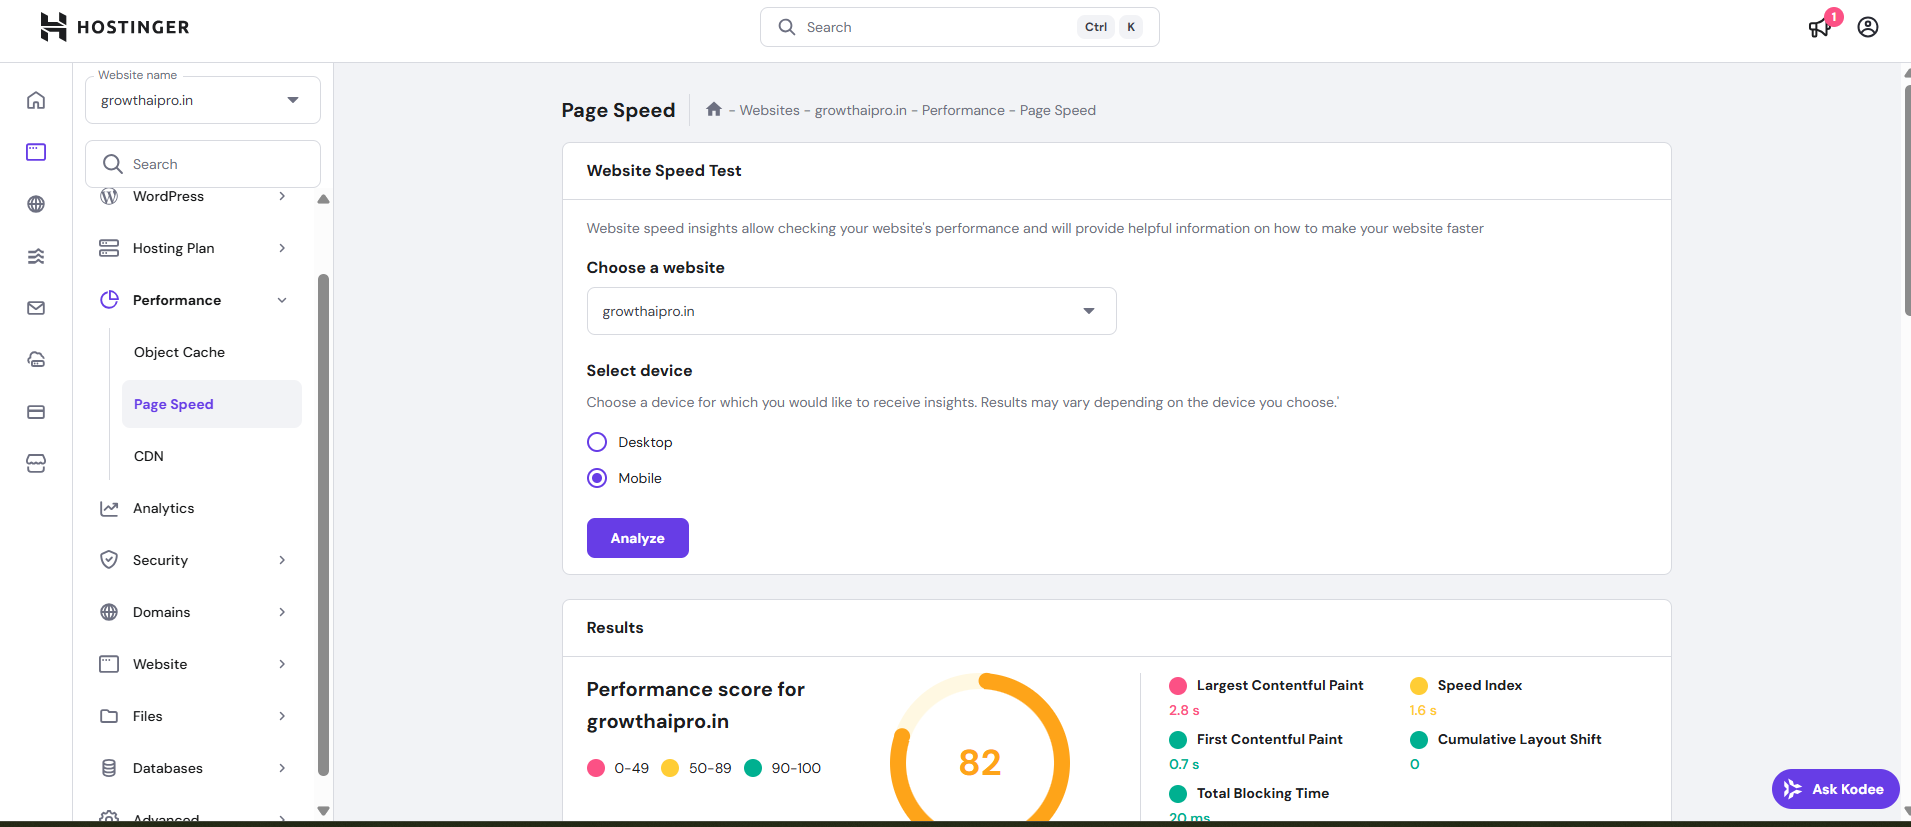Expand the Databases section chevron
This screenshot has height=827, width=1911.
pyautogui.click(x=282, y=768)
